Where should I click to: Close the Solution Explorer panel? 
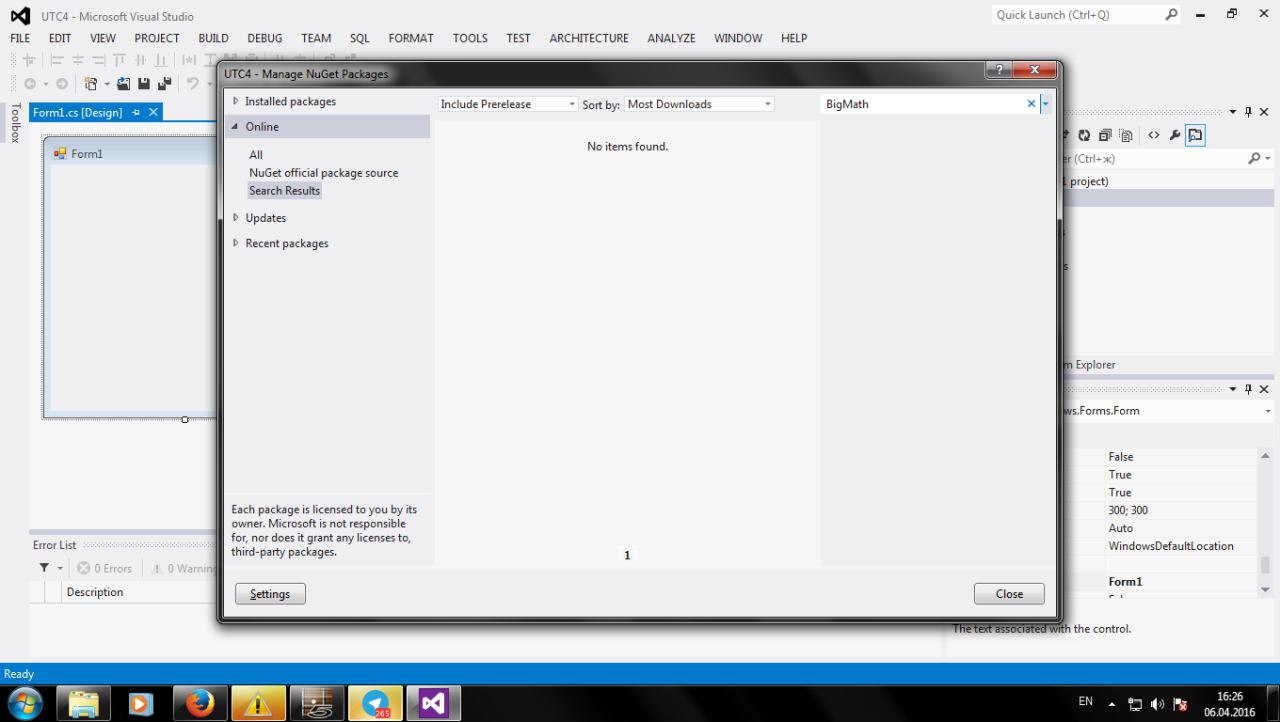[1264, 112]
